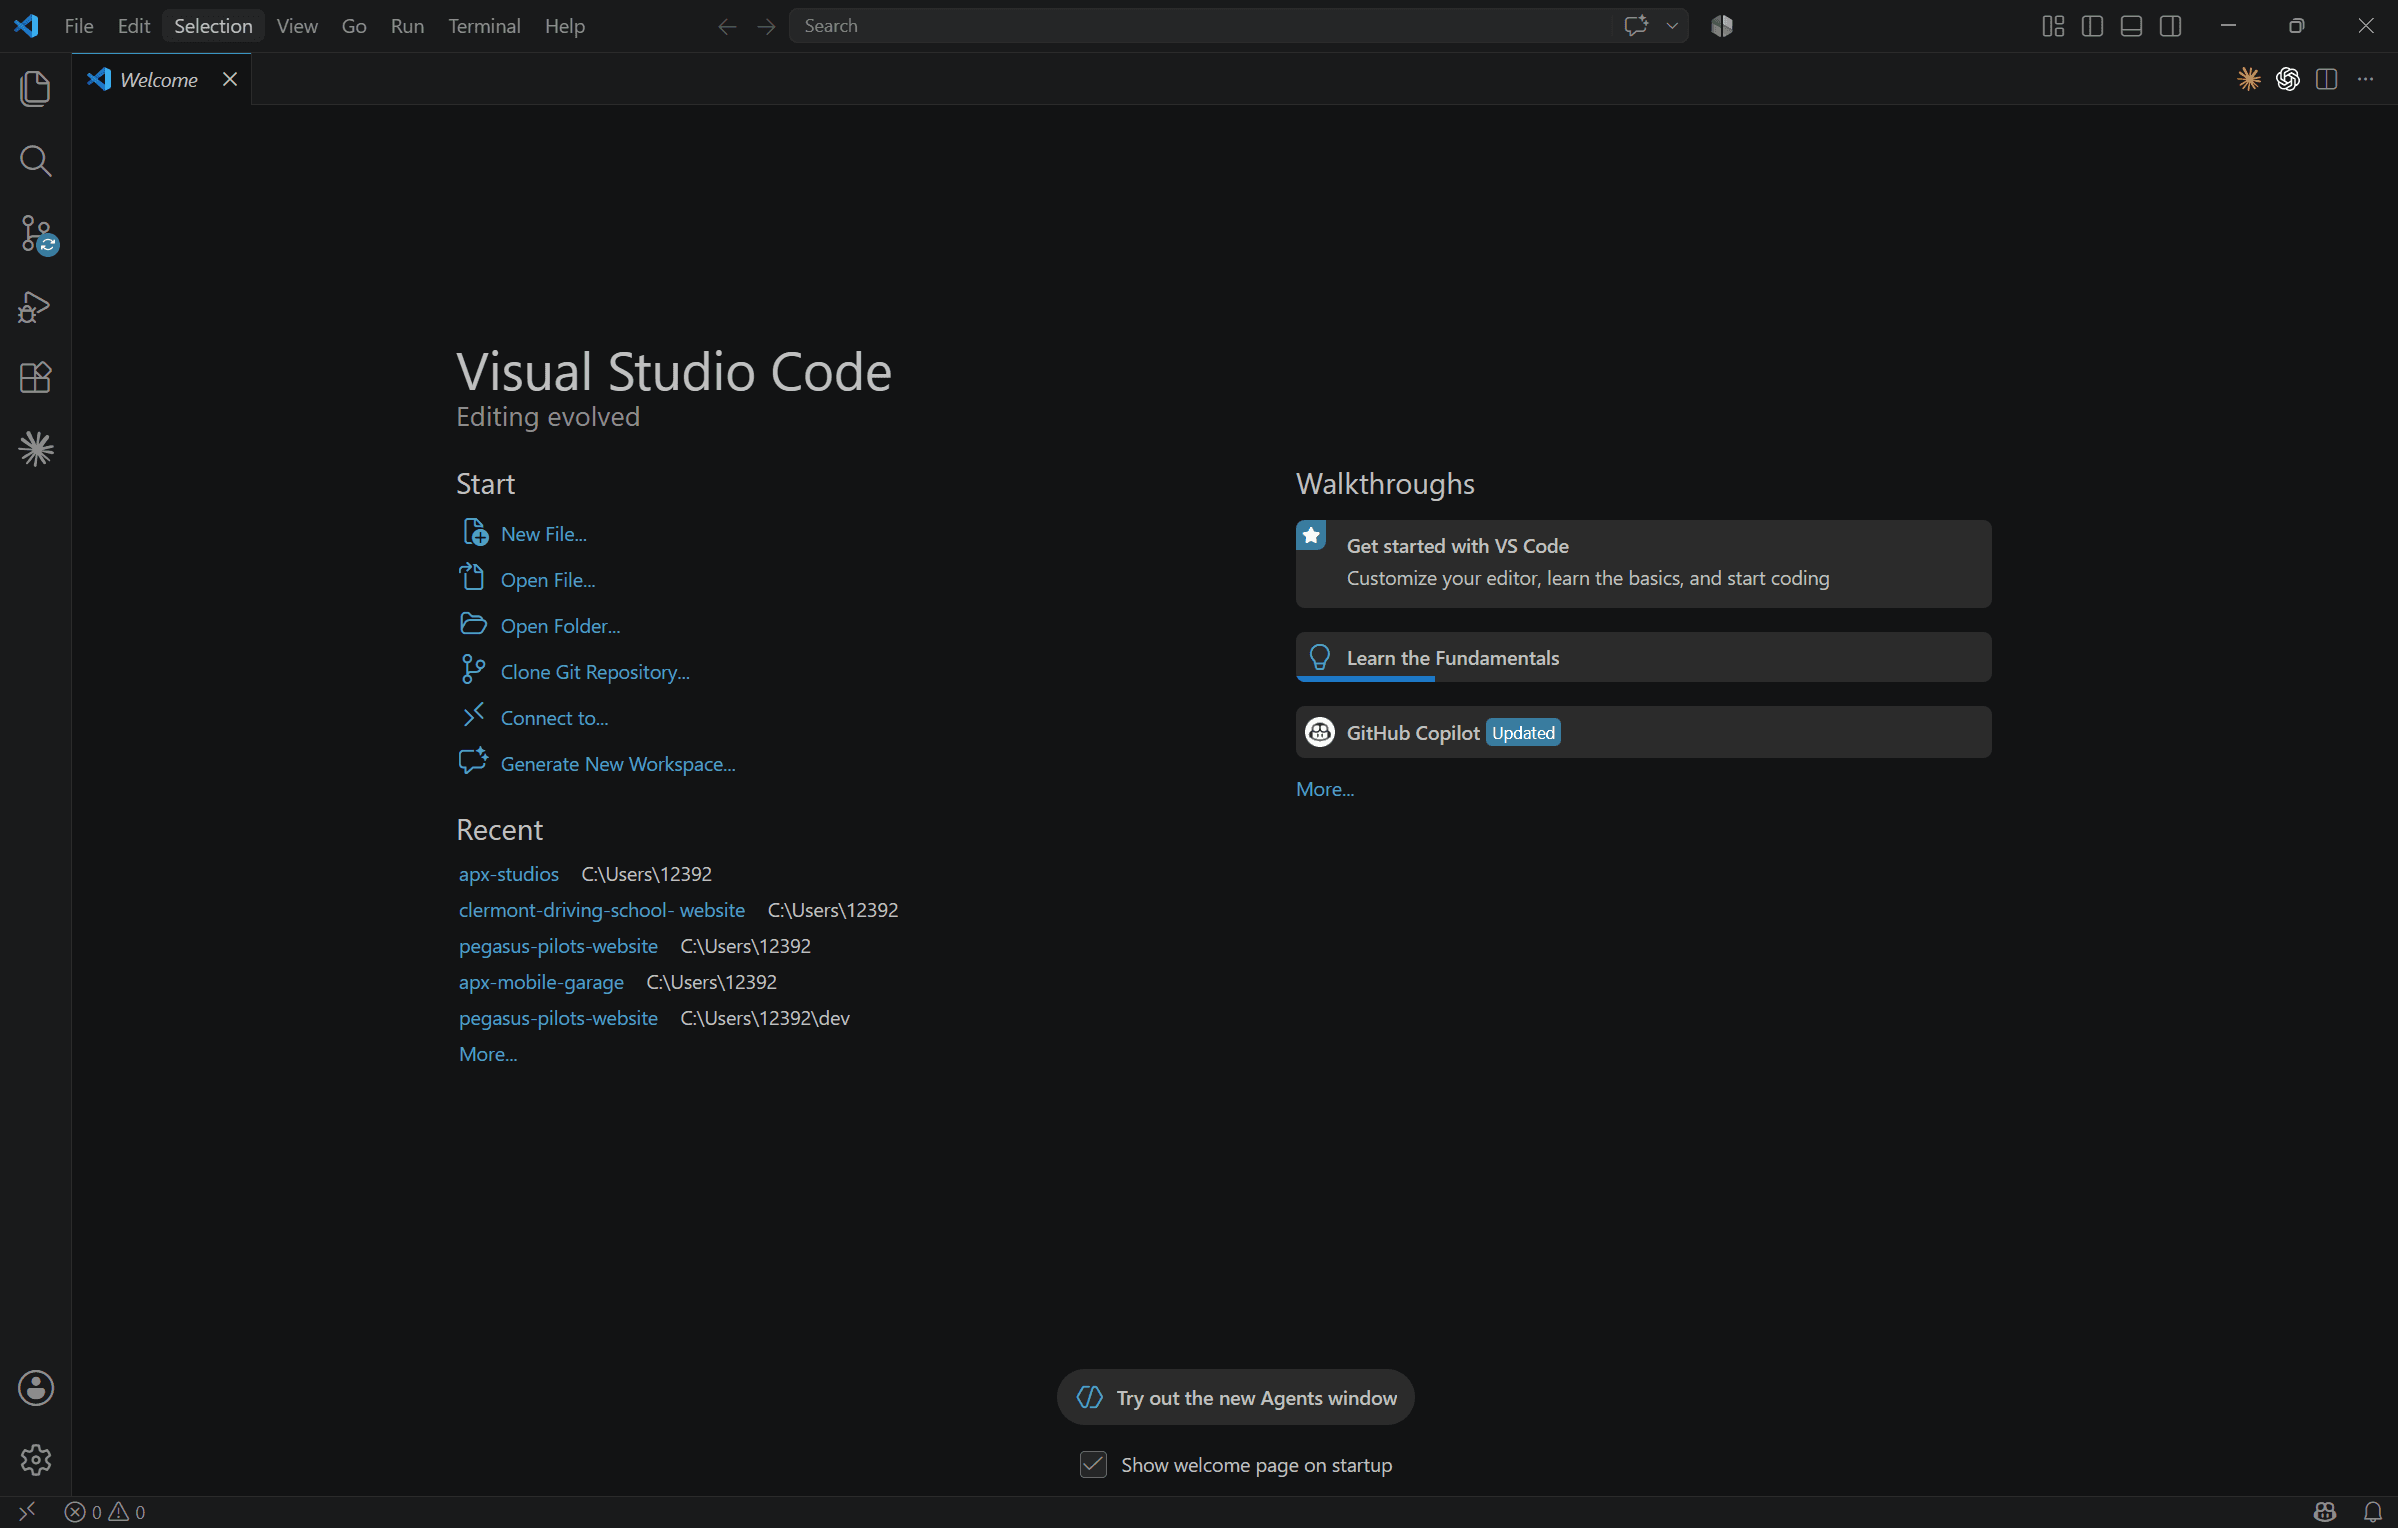Click the remote window icon in status bar
The width and height of the screenshot is (2398, 1528).
(x=27, y=1512)
